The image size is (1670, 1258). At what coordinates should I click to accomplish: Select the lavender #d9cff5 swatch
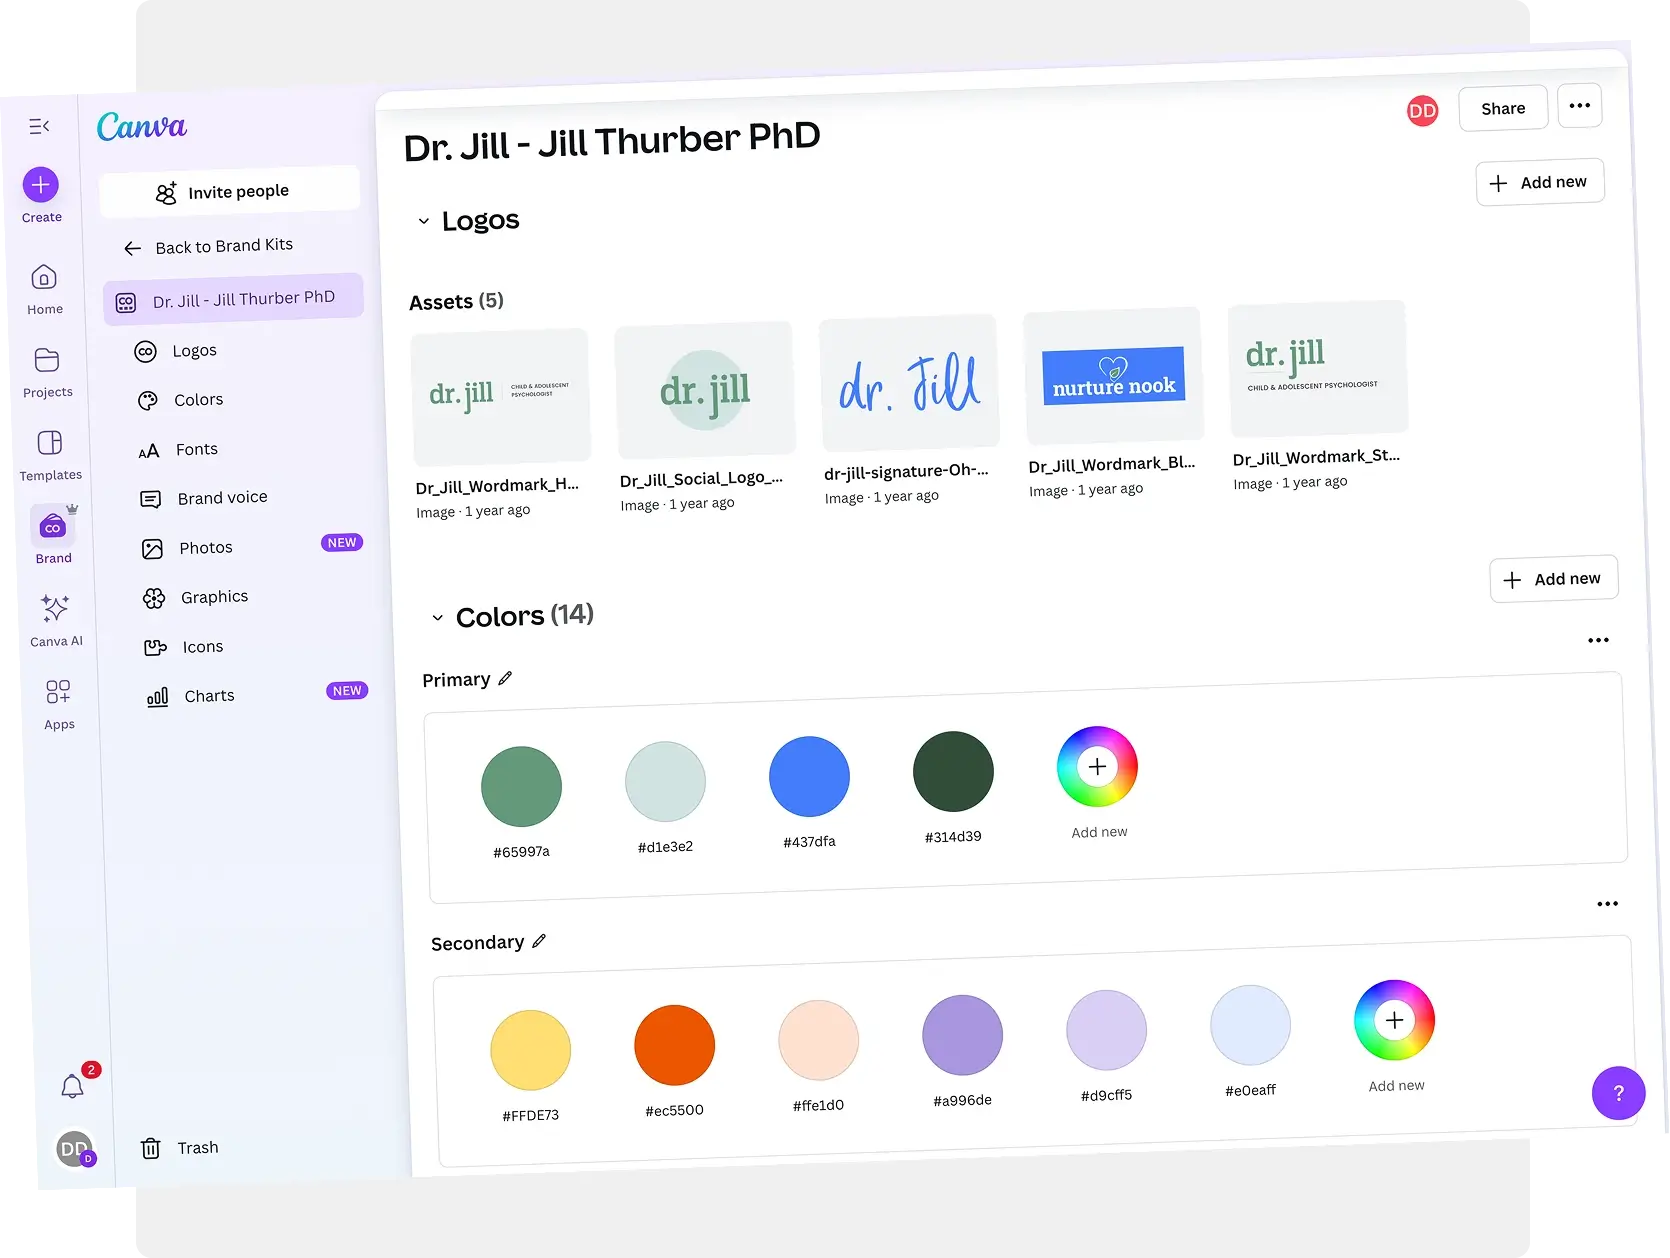[x=1106, y=1030]
